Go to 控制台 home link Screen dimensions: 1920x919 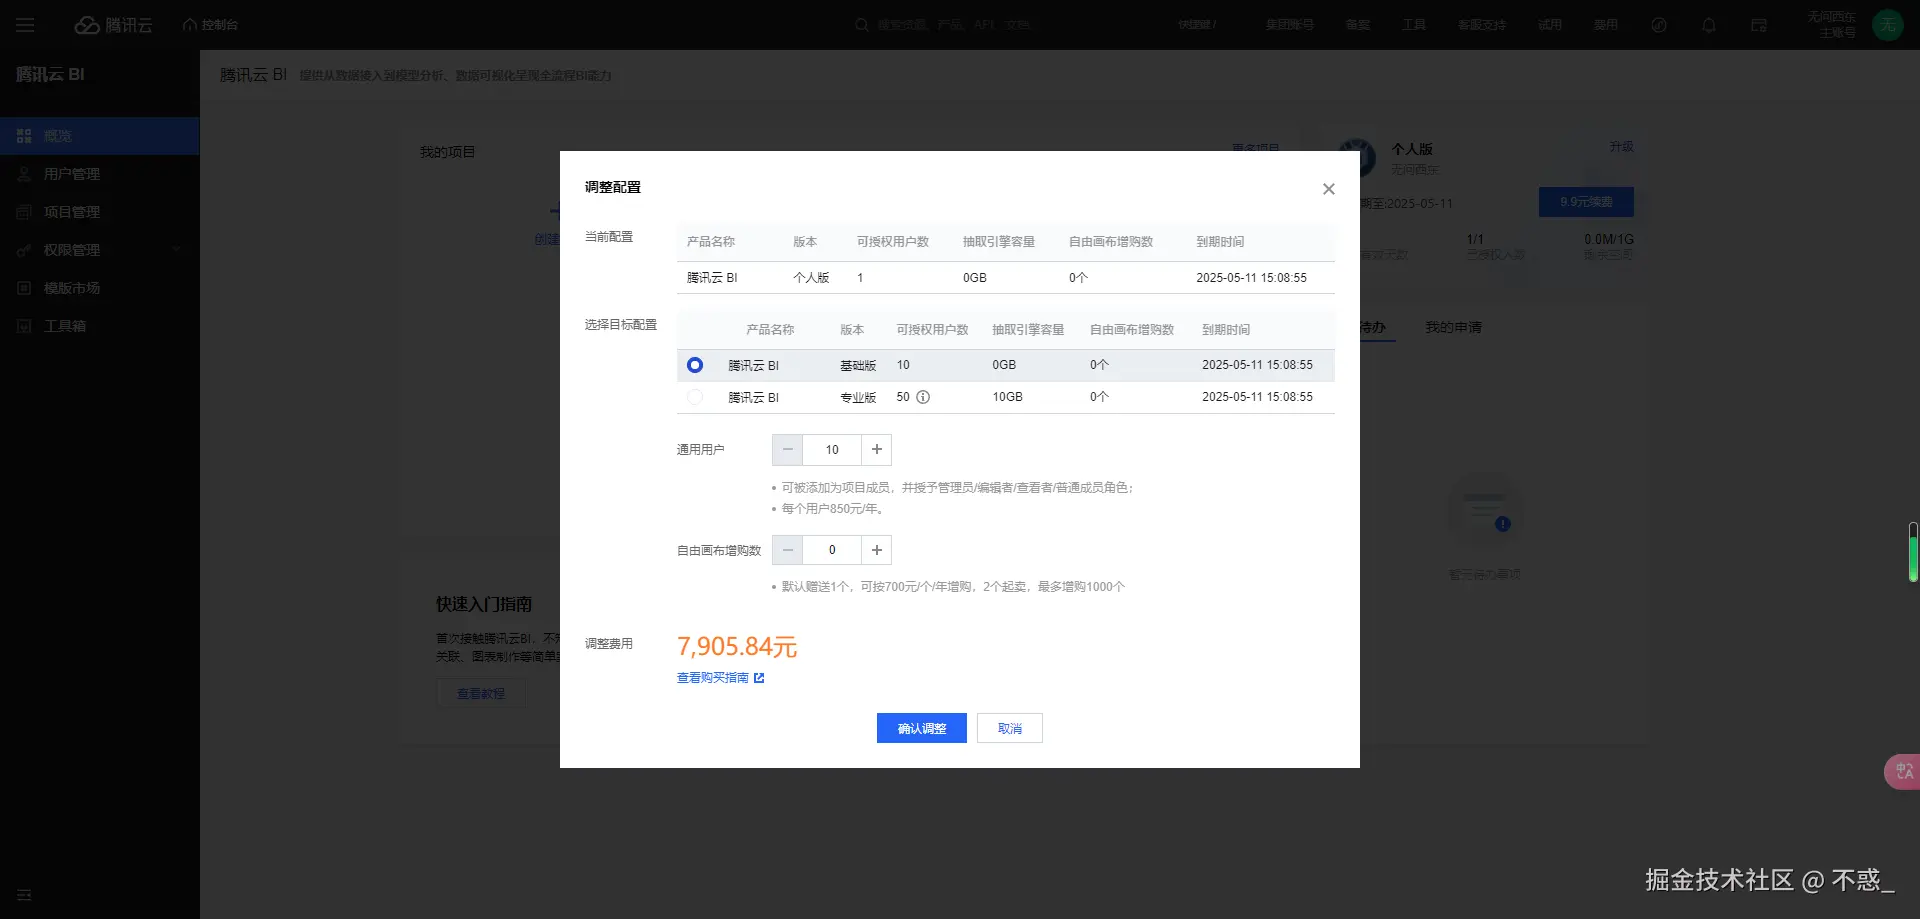(x=211, y=25)
